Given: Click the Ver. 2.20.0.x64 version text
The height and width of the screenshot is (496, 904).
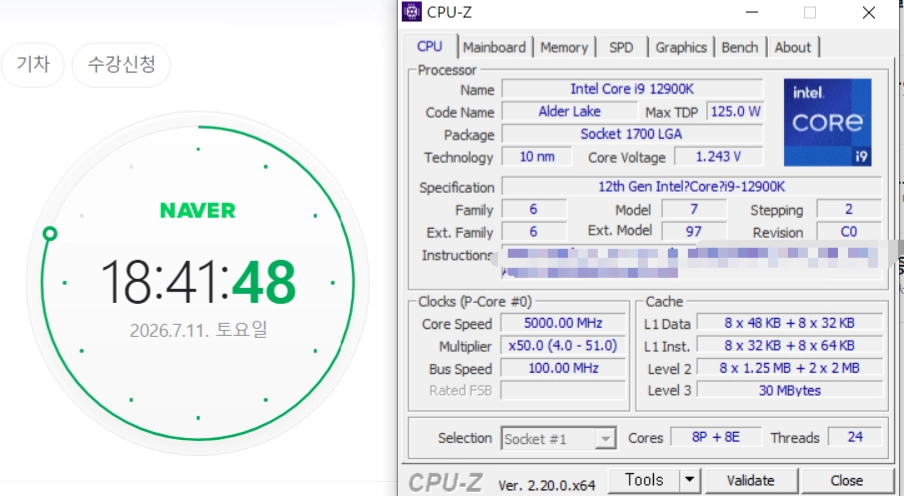Looking at the screenshot, I should click(x=547, y=486).
